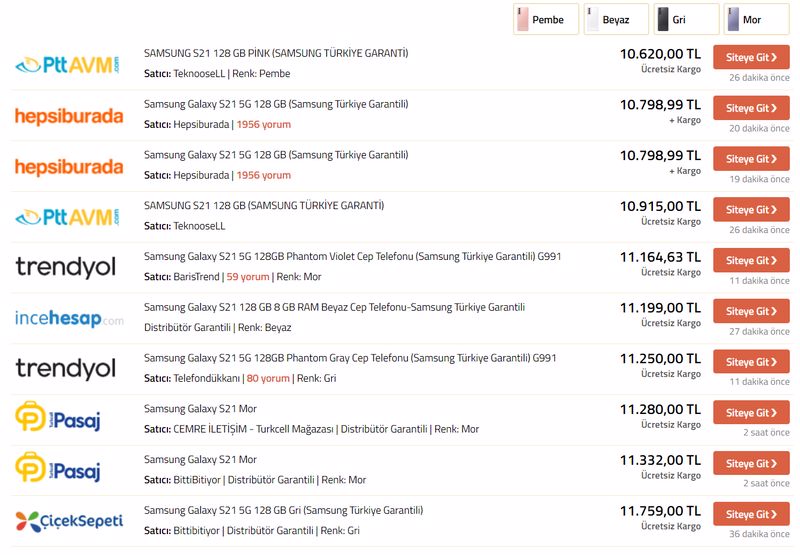Choose the Mor color option
The width and height of the screenshot is (800, 555).
point(756,19)
